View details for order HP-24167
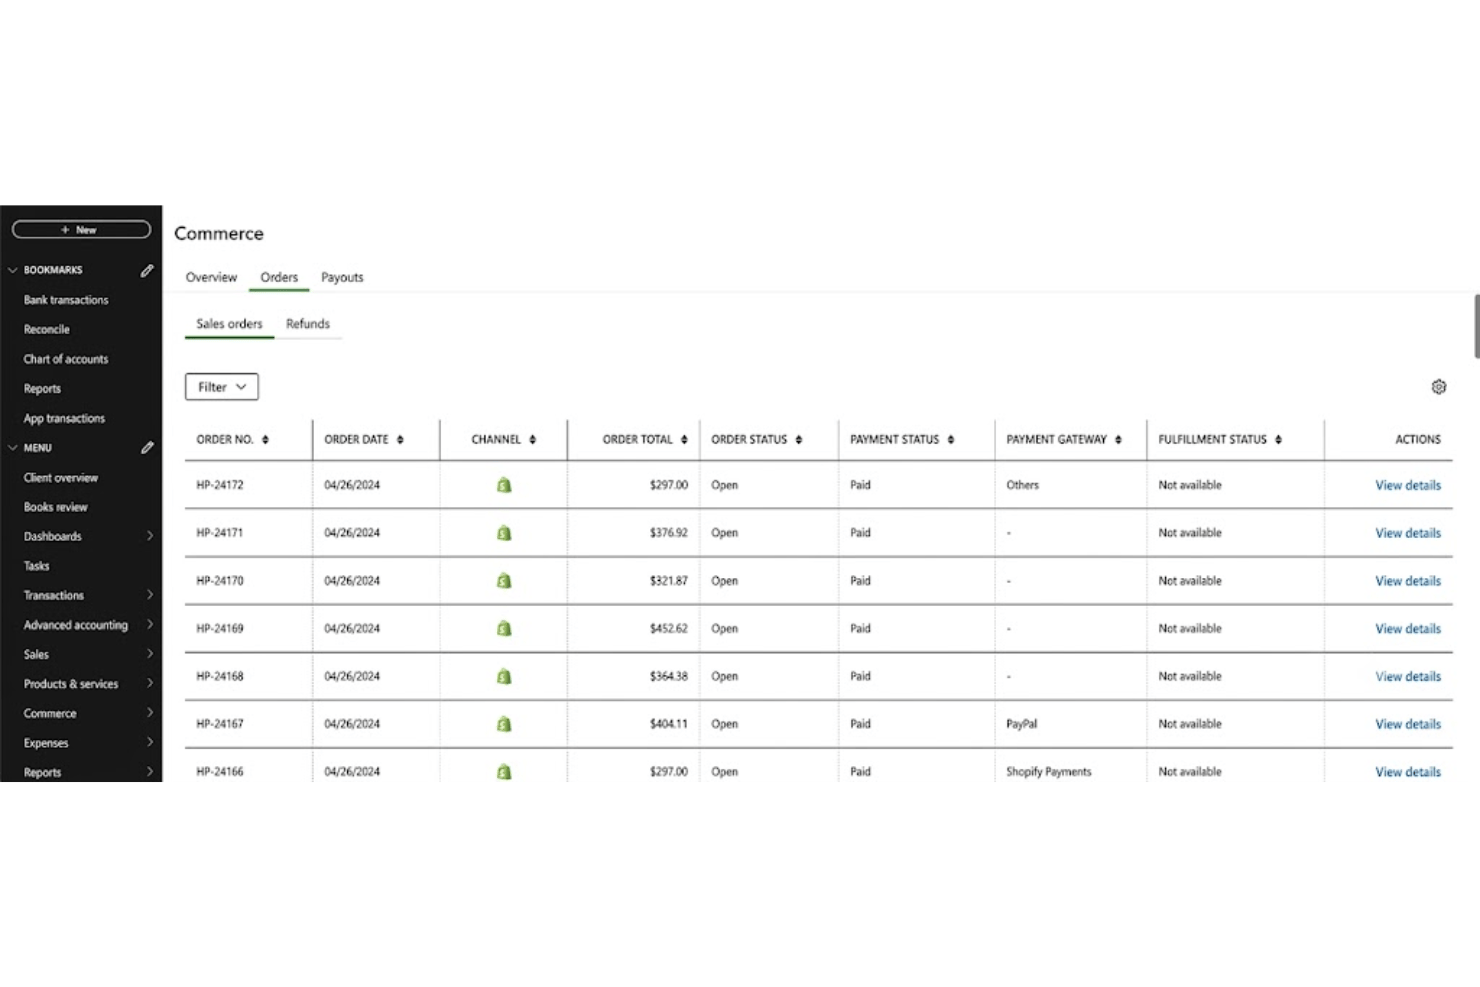The height and width of the screenshot is (987, 1480). pyautogui.click(x=1408, y=724)
